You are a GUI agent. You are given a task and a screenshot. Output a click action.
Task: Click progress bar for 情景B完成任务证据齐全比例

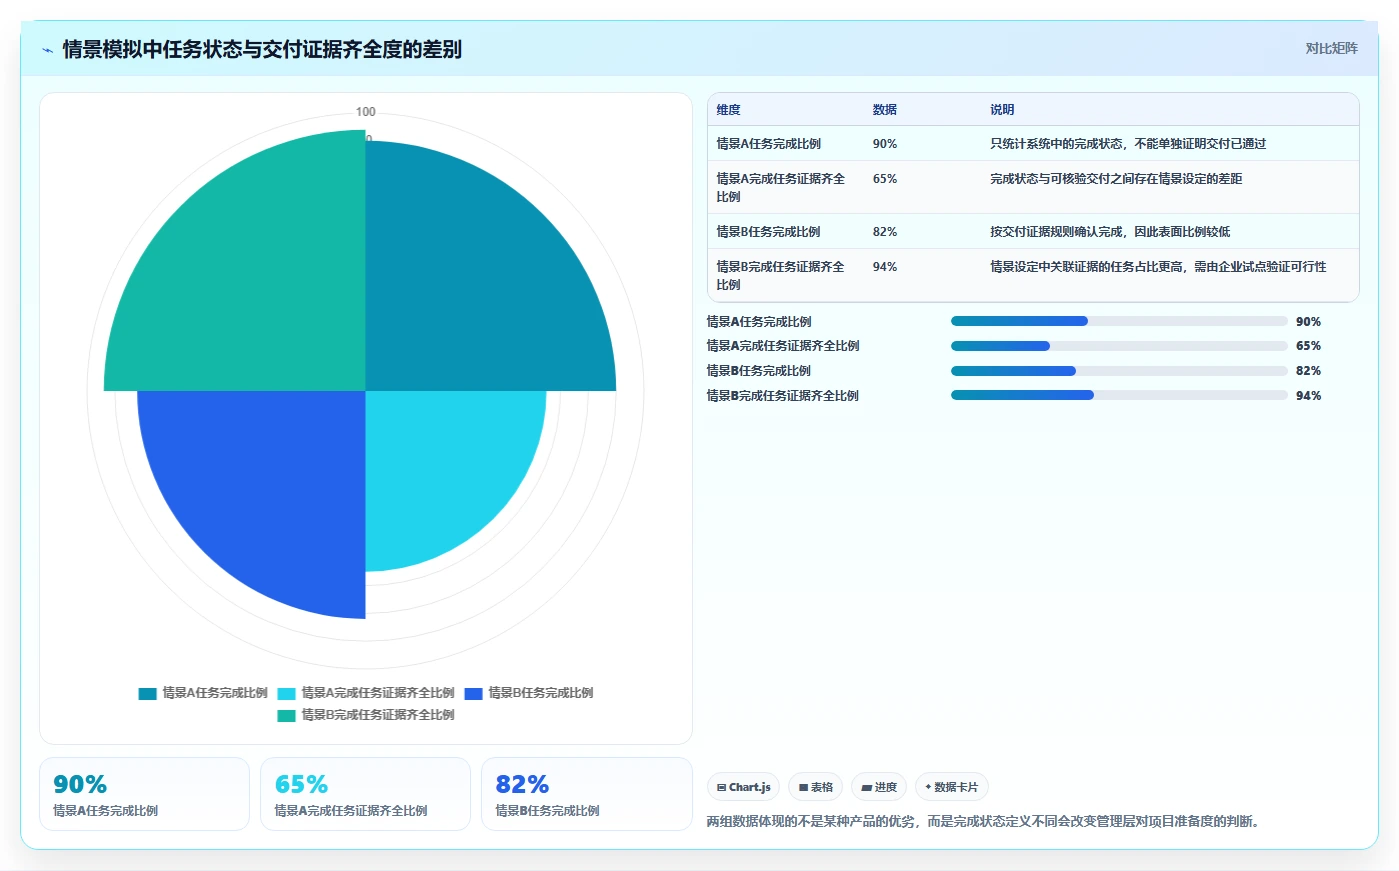coord(1119,395)
